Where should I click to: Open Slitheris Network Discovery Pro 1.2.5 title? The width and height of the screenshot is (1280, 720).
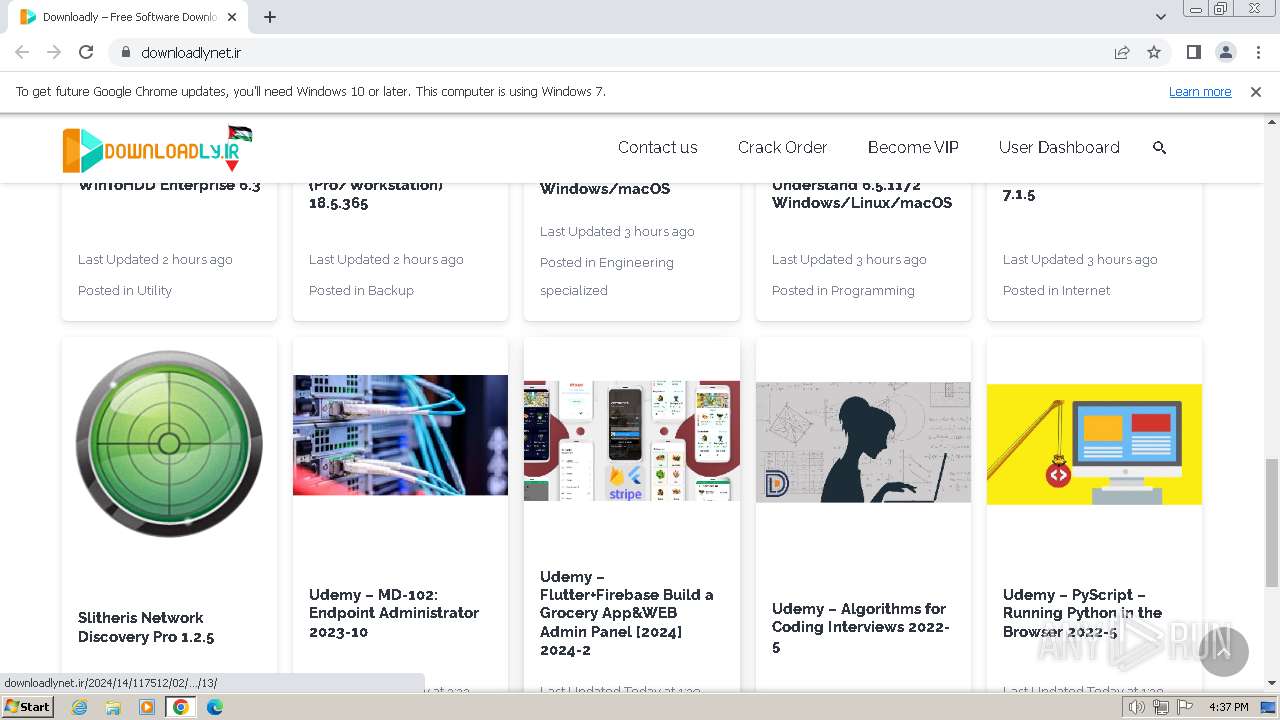tap(146, 627)
